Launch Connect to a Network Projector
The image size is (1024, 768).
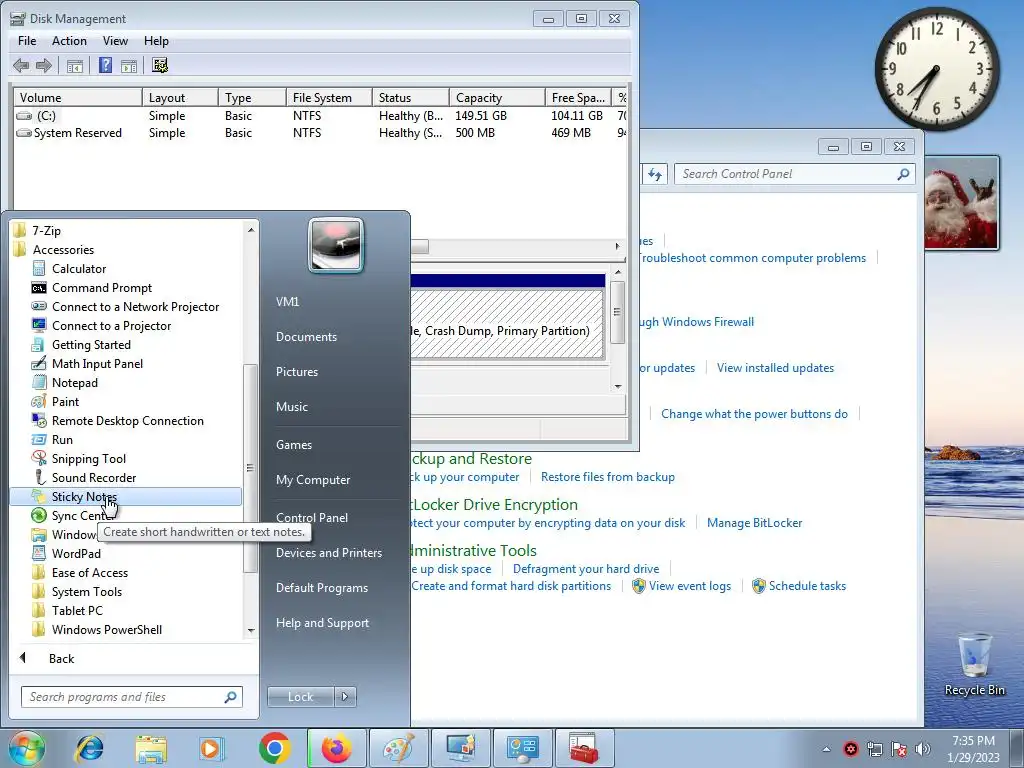[x=135, y=306]
